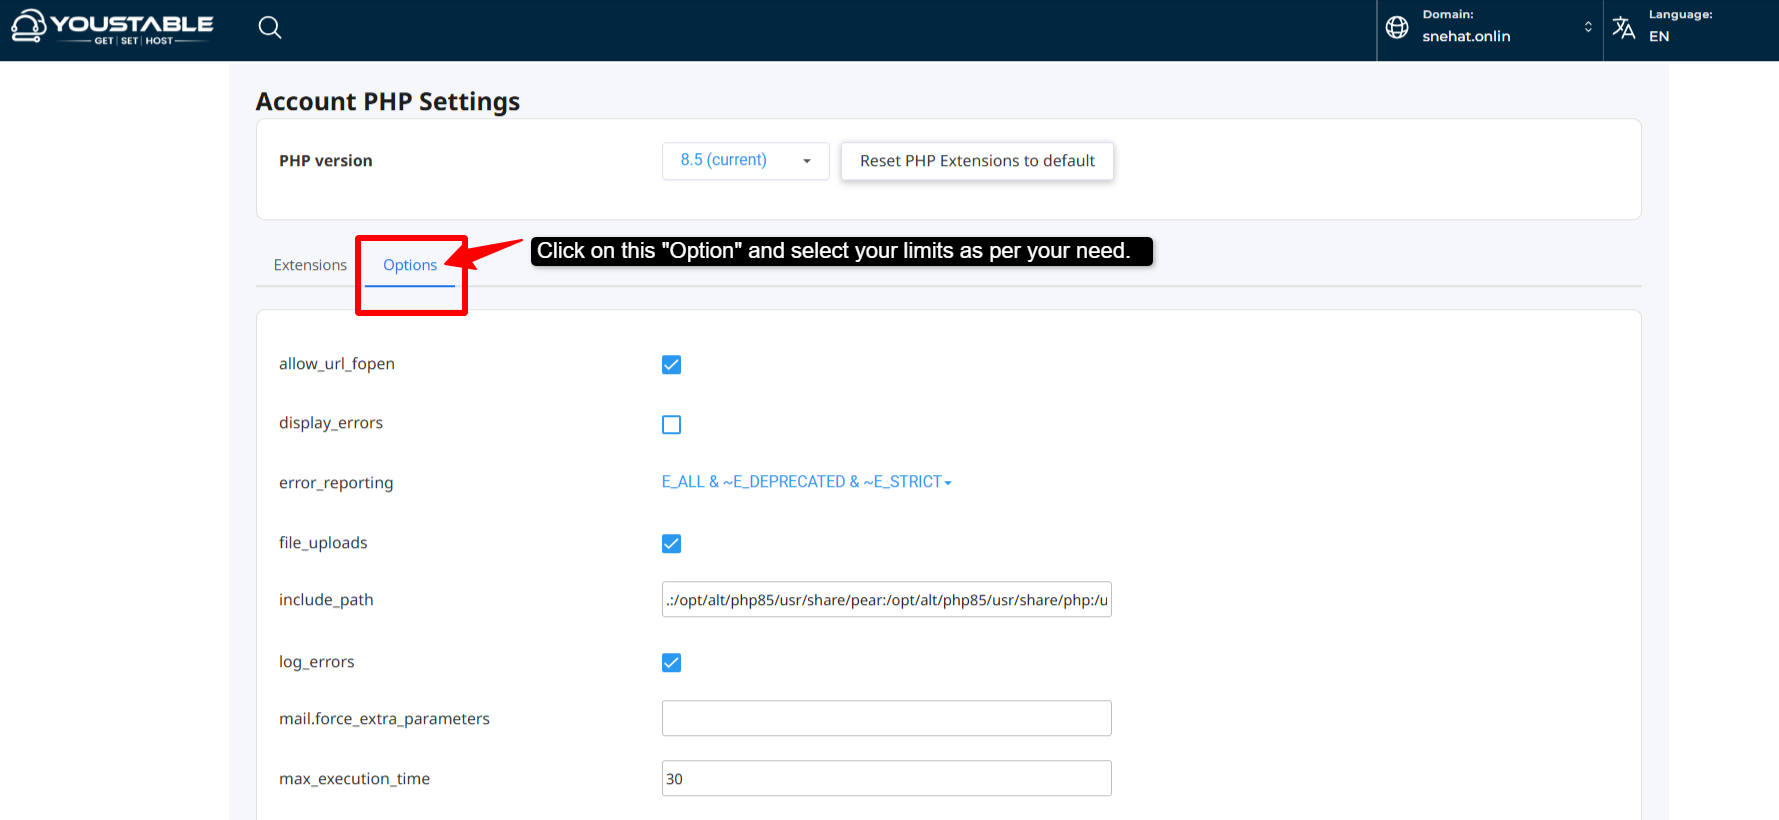The image size is (1779, 820).
Task: Click the file_uploads label
Action: [x=323, y=543]
